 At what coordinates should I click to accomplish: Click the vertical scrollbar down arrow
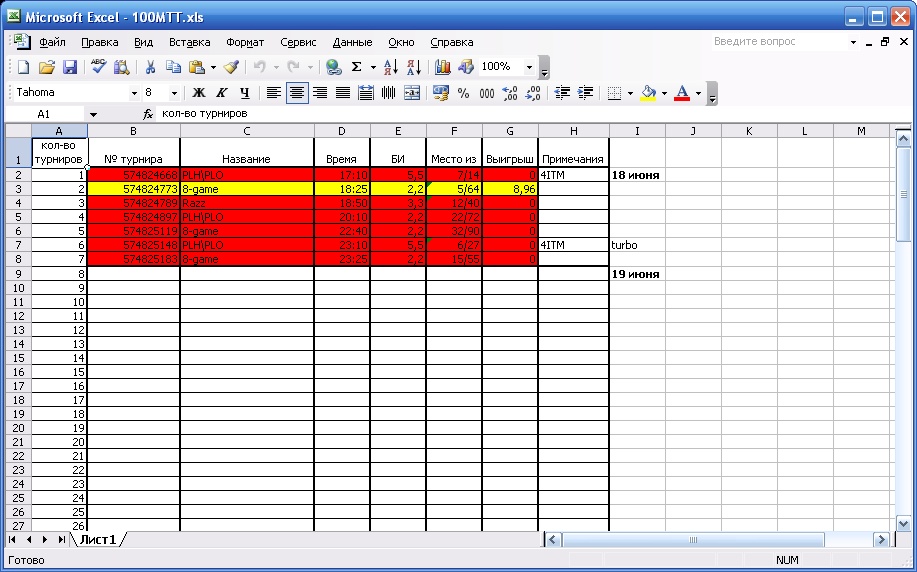click(903, 524)
